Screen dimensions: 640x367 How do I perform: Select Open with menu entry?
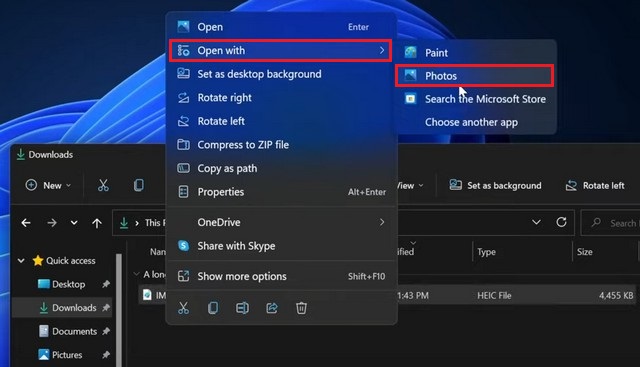click(x=281, y=51)
